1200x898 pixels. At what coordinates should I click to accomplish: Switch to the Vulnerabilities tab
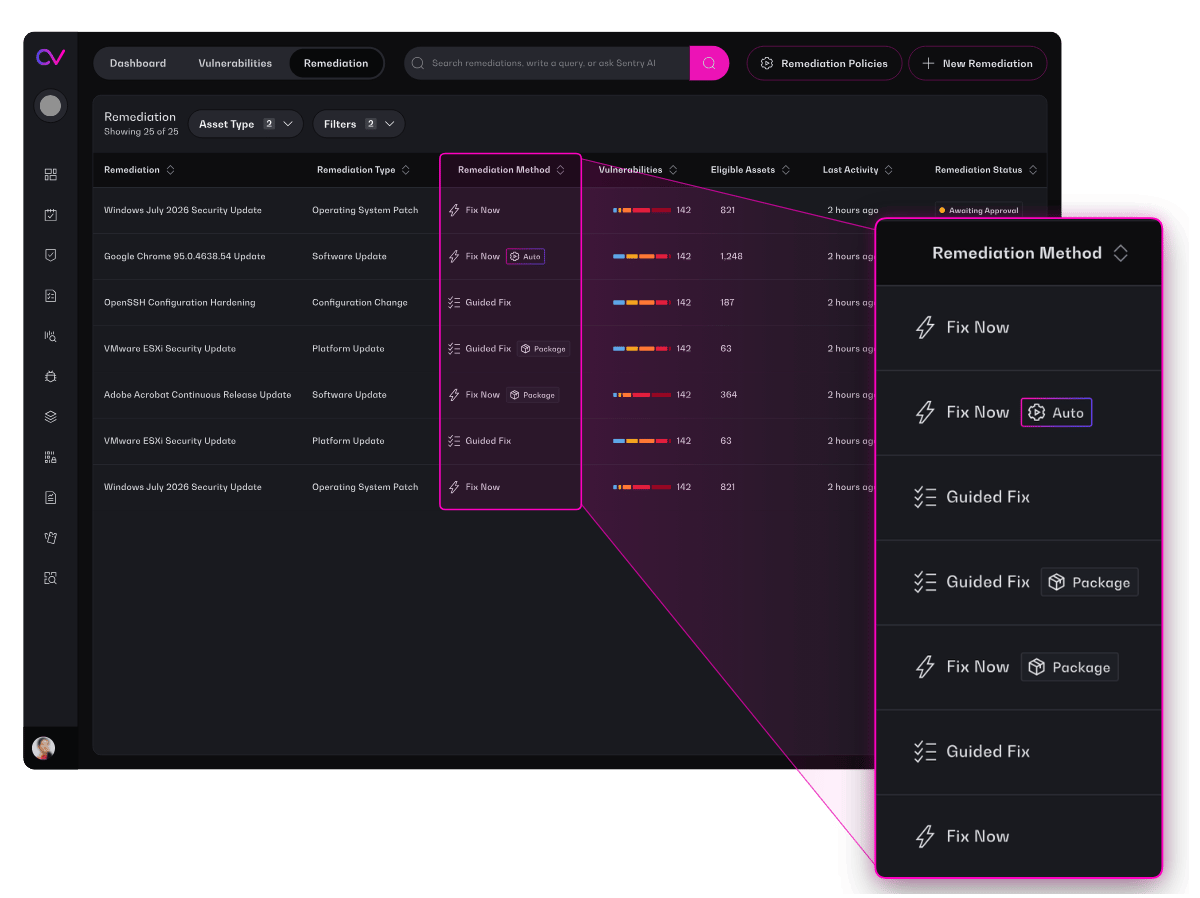[235, 63]
